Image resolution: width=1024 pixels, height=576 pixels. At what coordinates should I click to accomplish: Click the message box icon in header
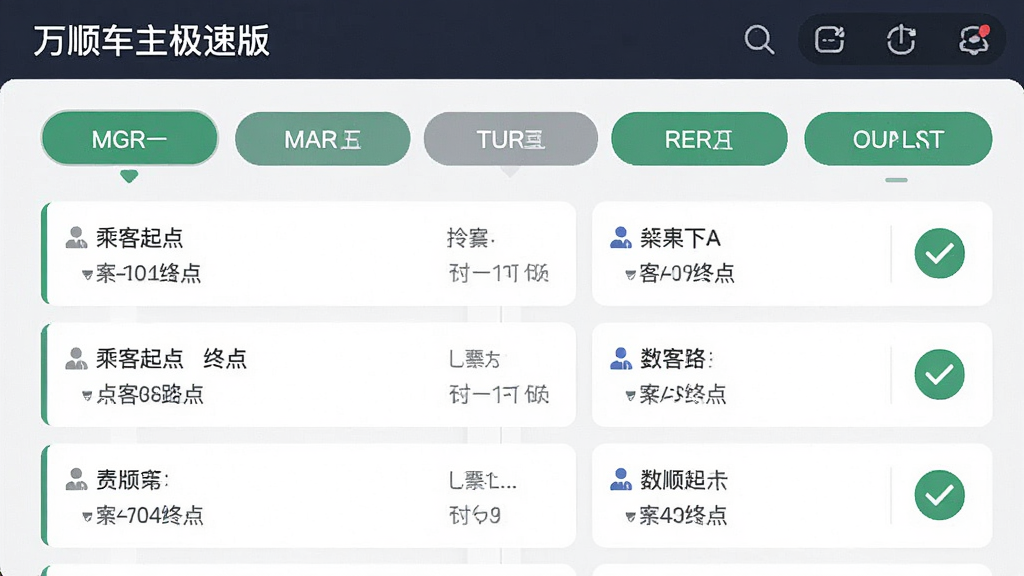click(829, 40)
